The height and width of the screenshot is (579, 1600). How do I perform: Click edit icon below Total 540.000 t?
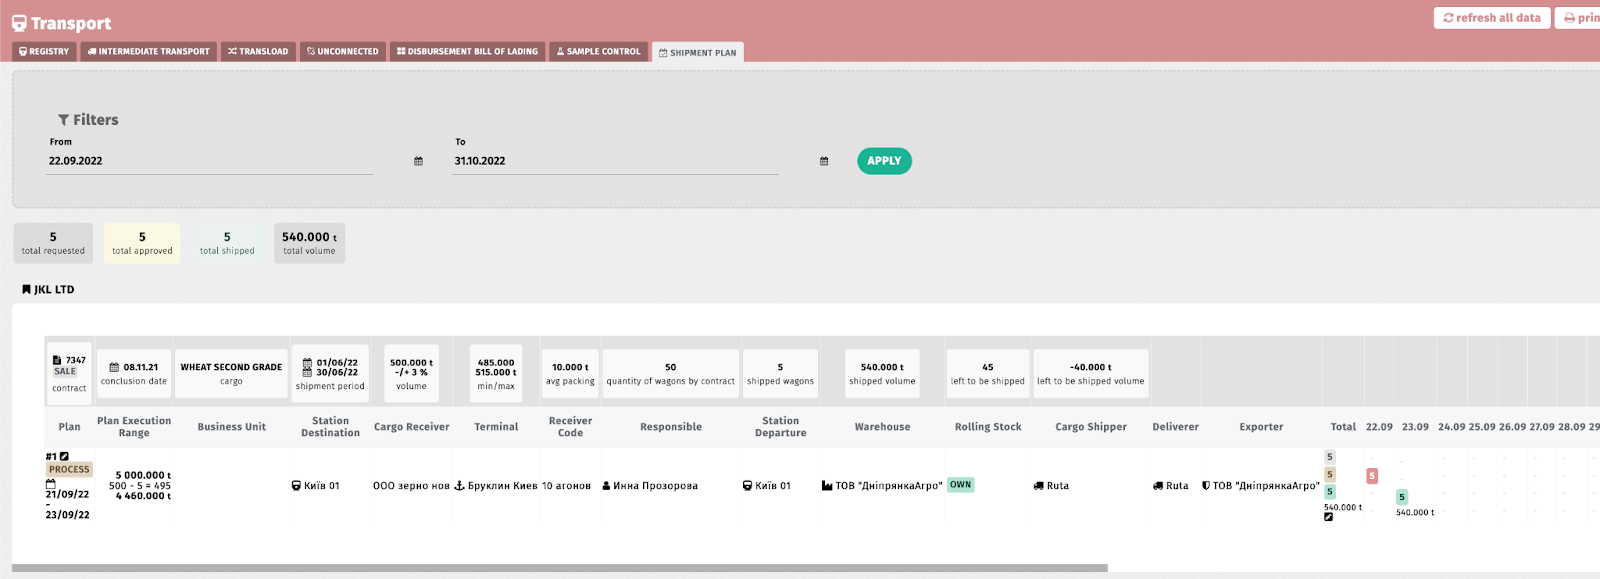(1328, 517)
